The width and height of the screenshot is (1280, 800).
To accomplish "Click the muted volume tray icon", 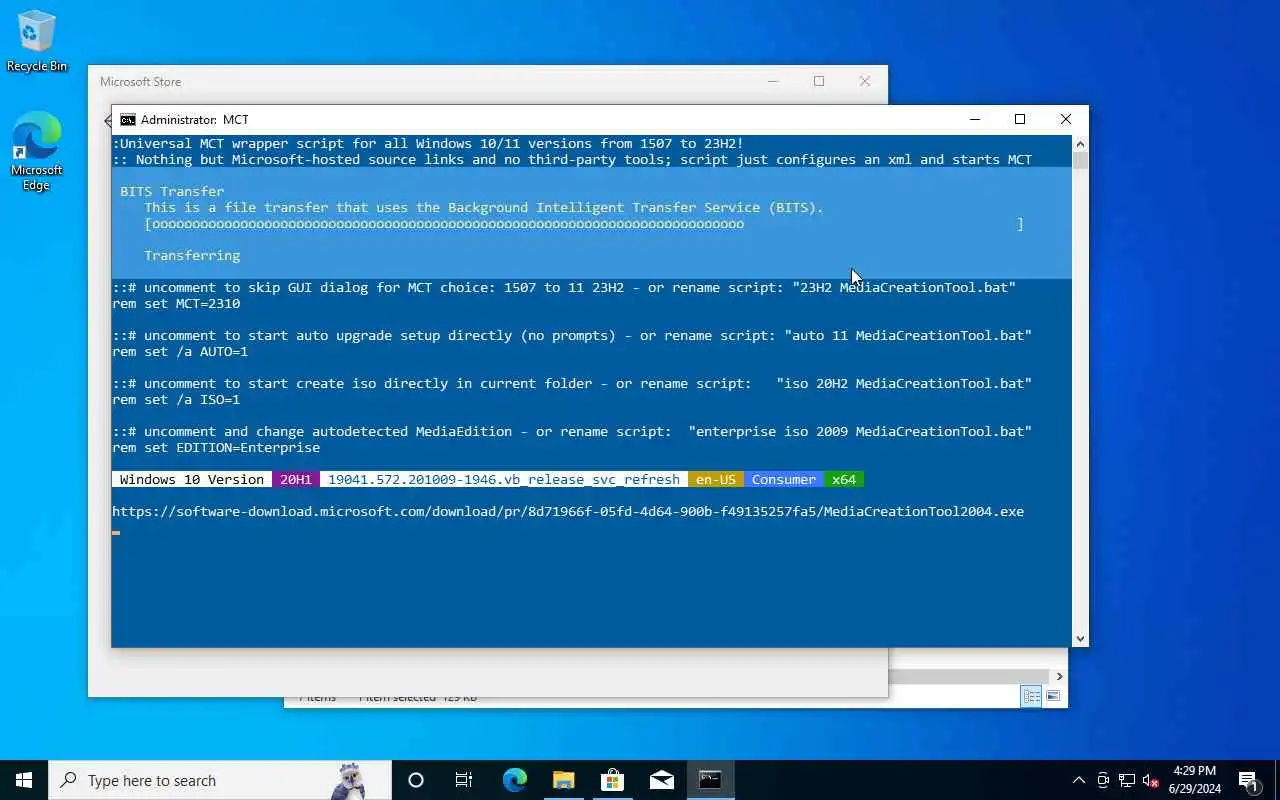I will click(x=1151, y=780).
